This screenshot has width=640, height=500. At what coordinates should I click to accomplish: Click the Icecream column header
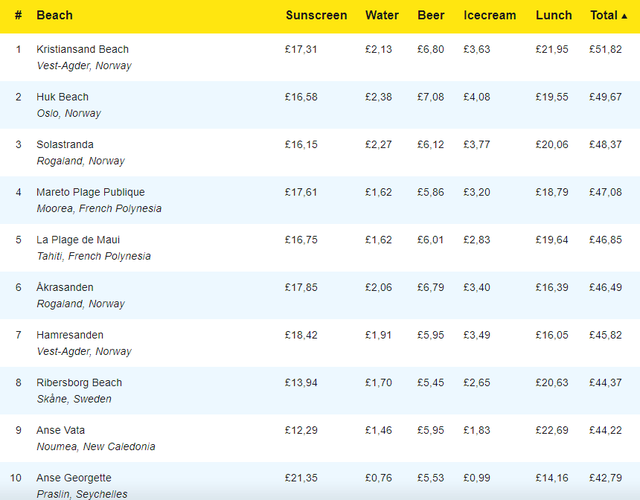(x=489, y=15)
